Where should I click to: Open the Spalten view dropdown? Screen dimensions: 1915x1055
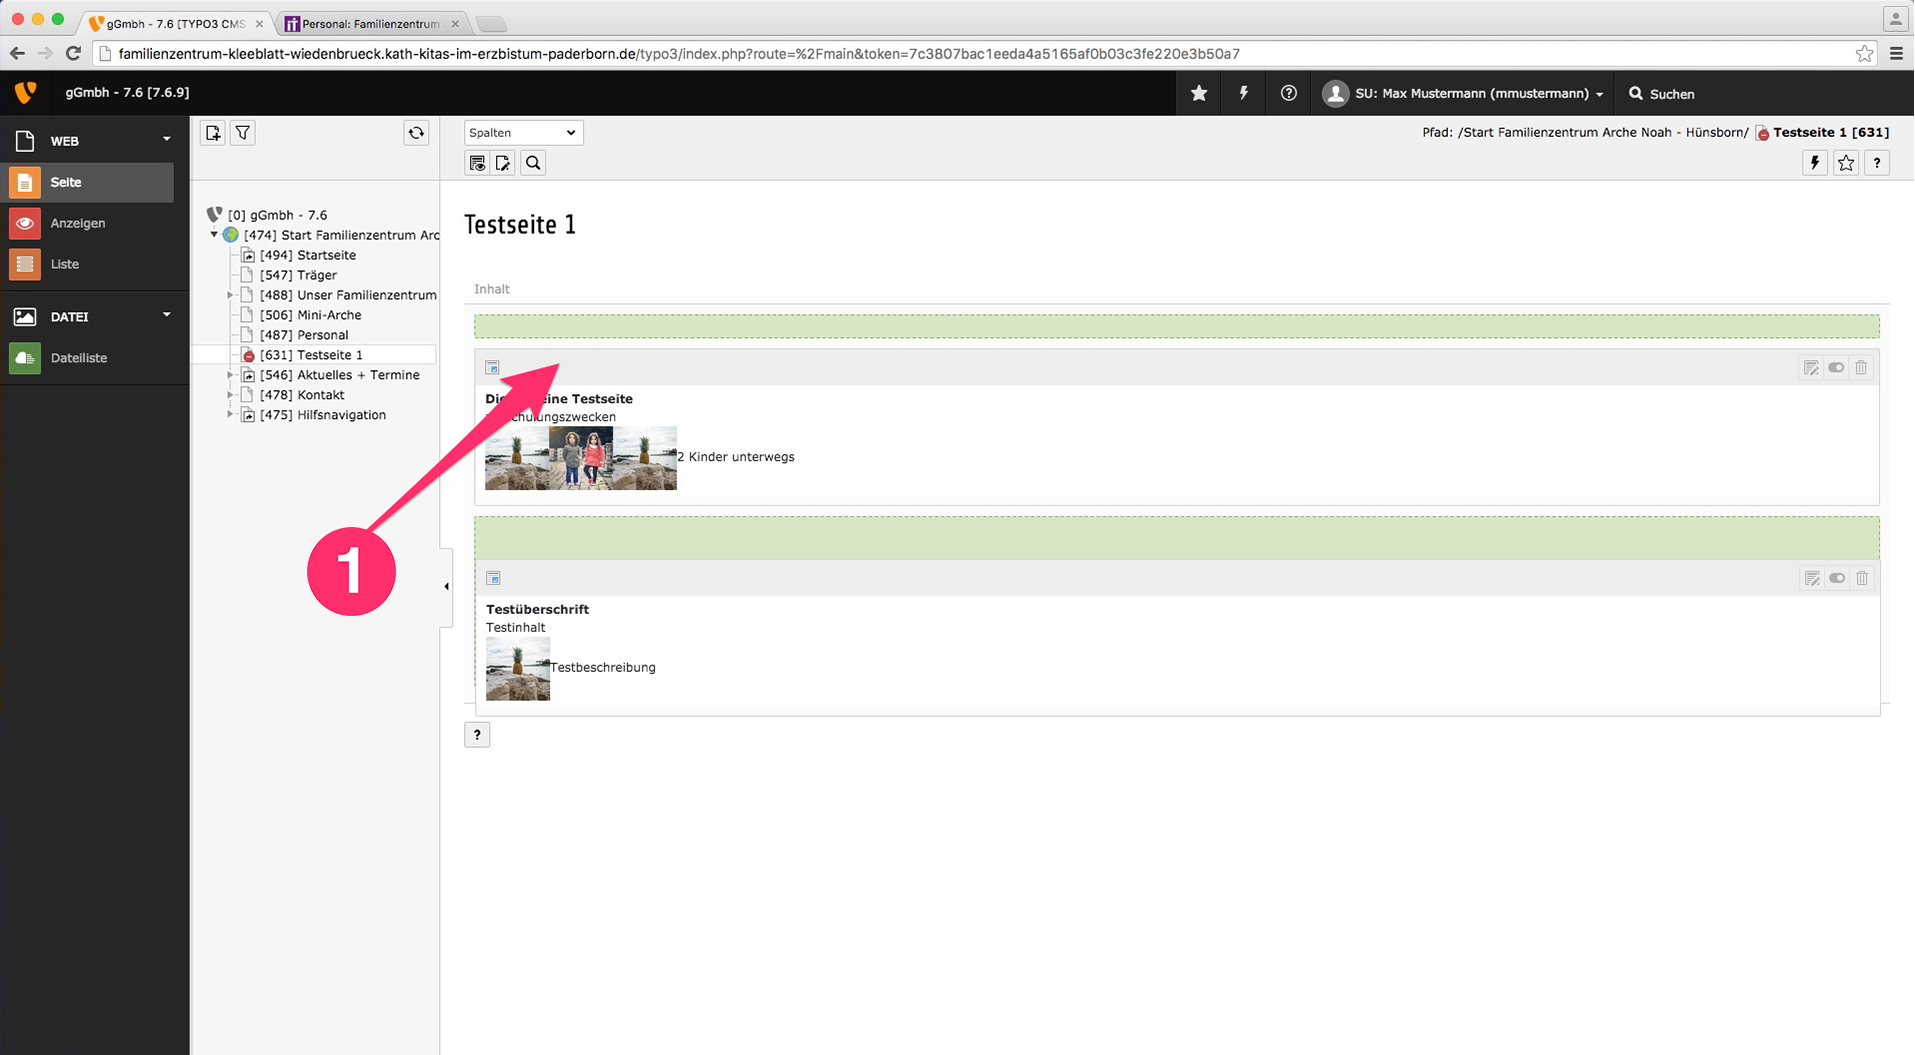pyautogui.click(x=523, y=133)
